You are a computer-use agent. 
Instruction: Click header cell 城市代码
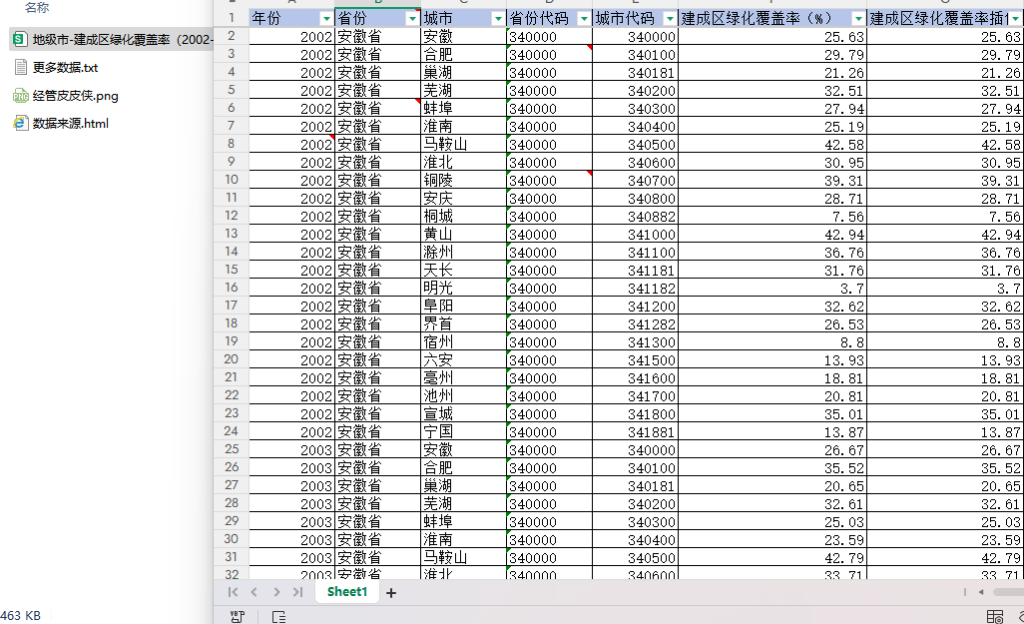point(635,18)
